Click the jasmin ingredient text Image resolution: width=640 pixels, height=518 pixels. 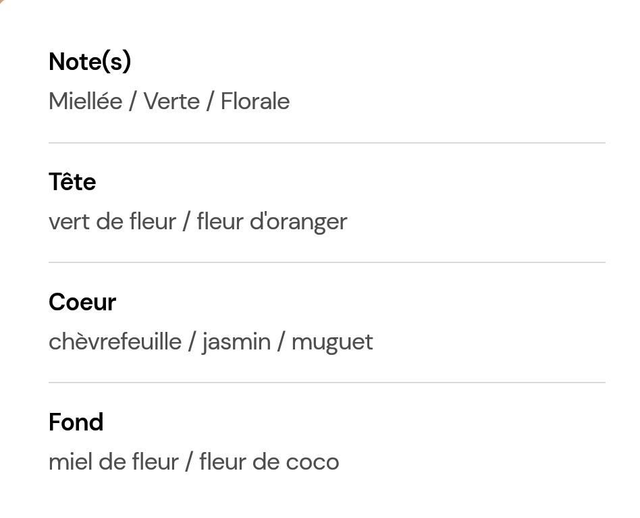click(236, 342)
